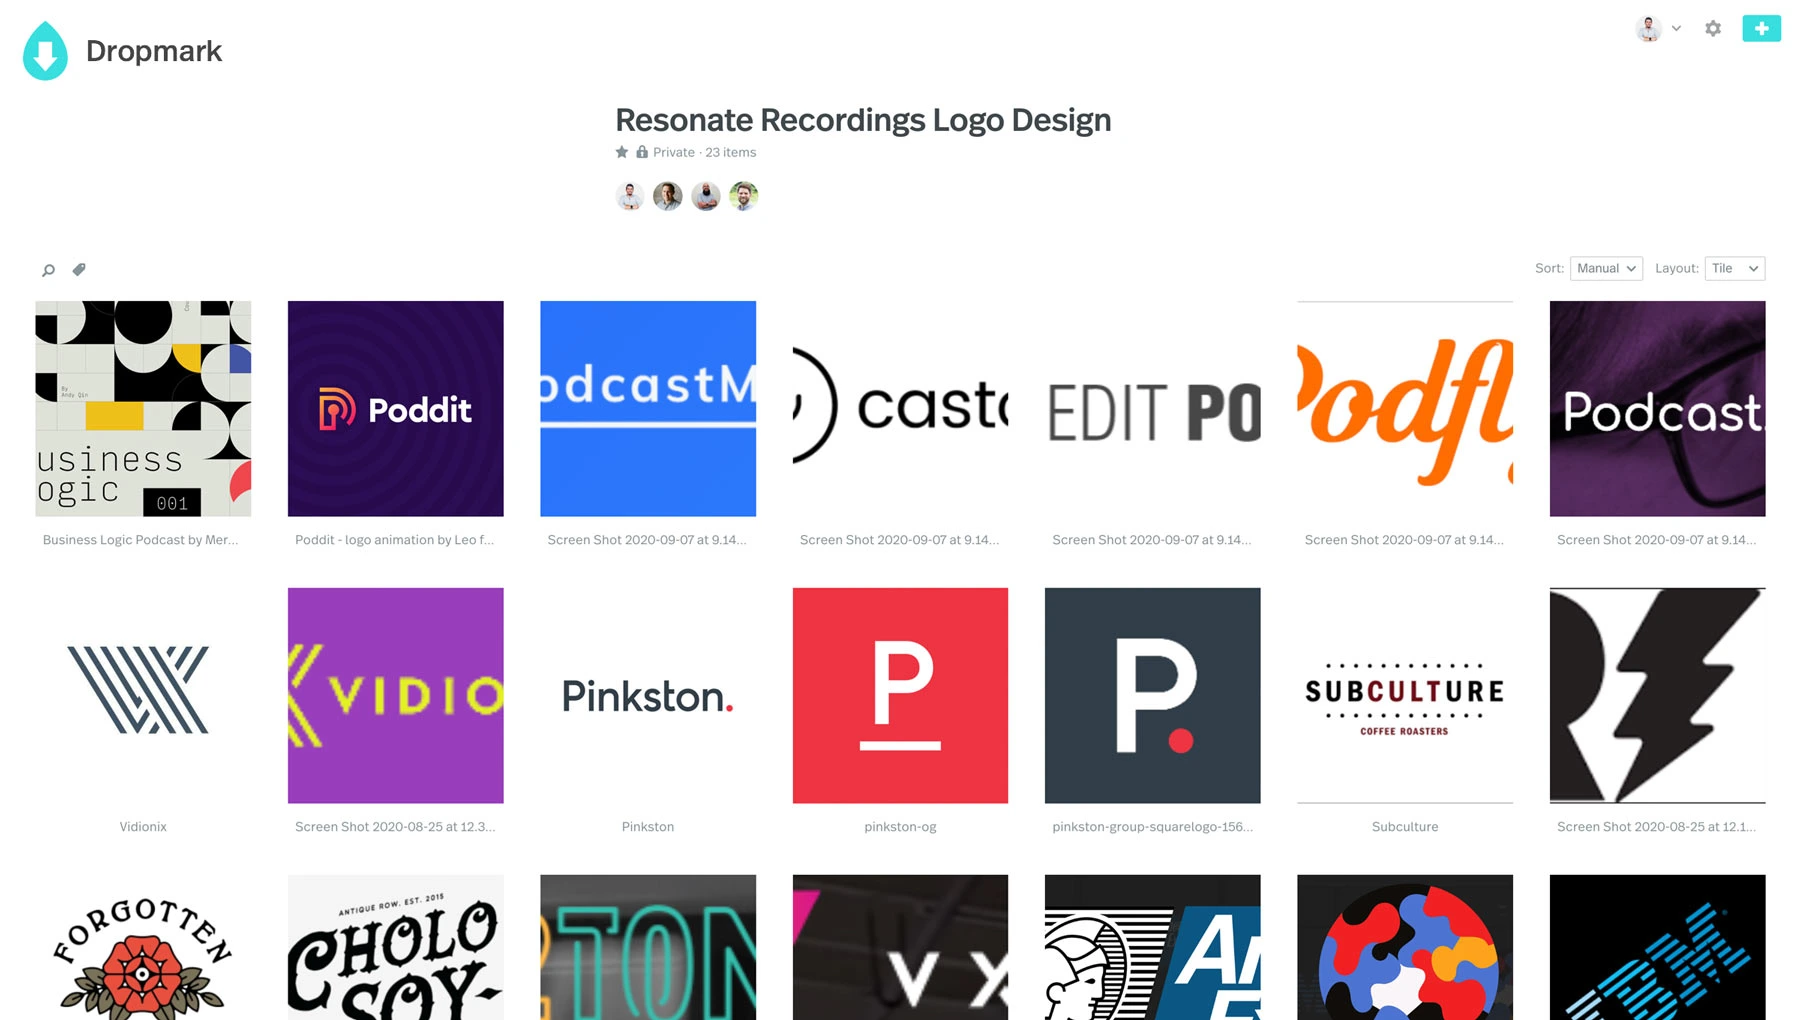The height and width of the screenshot is (1020, 1800).
Task: Expand the account menu chevron
Action: (1677, 29)
